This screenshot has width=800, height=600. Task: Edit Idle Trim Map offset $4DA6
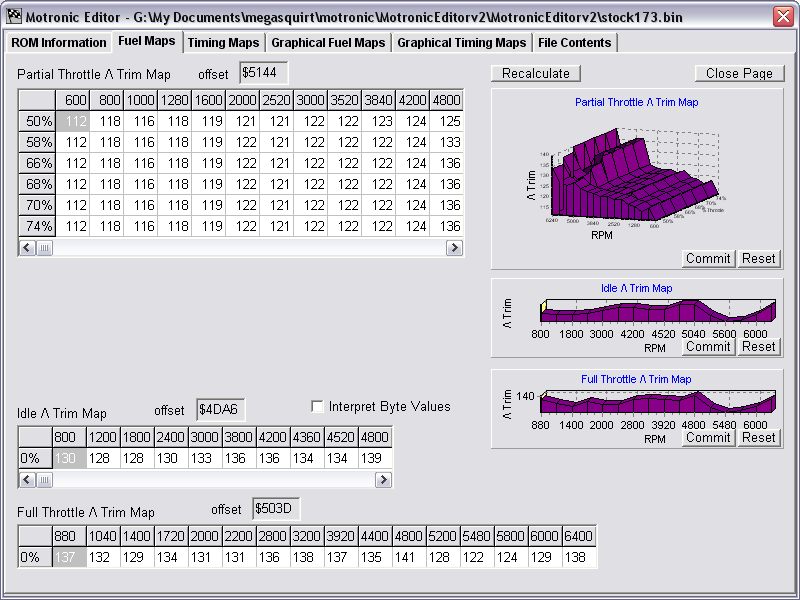(220, 410)
